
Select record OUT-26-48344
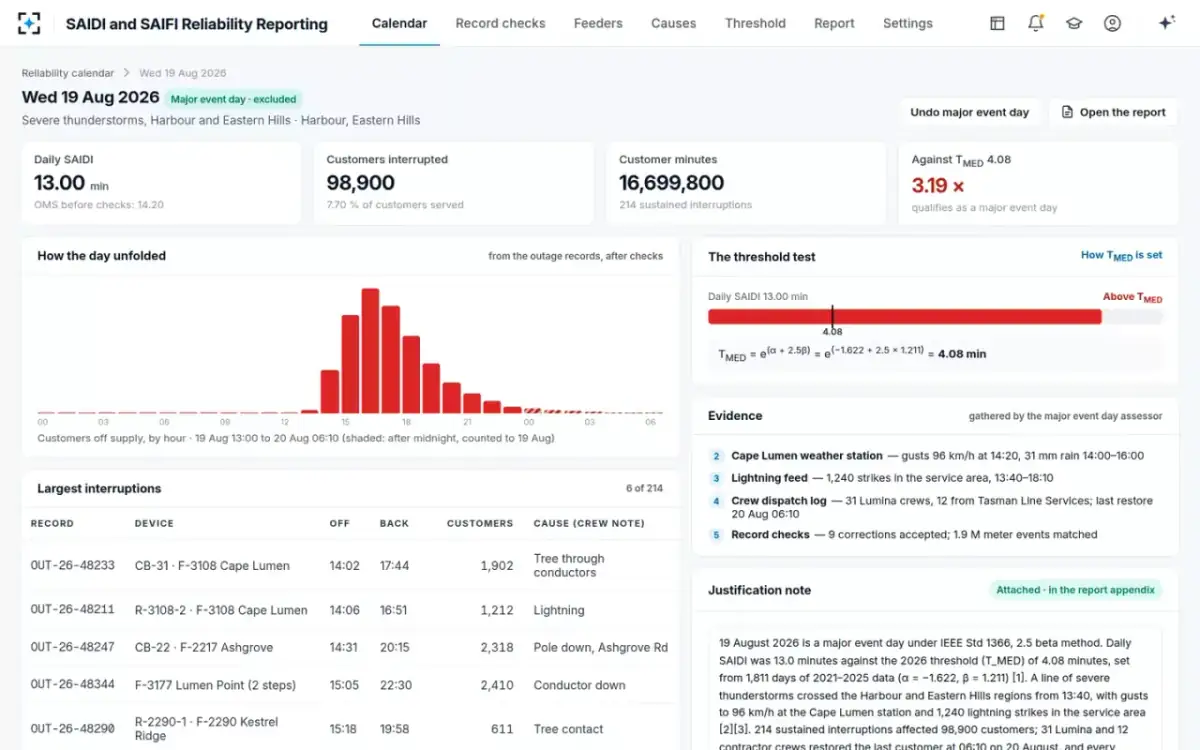pos(72,685)
